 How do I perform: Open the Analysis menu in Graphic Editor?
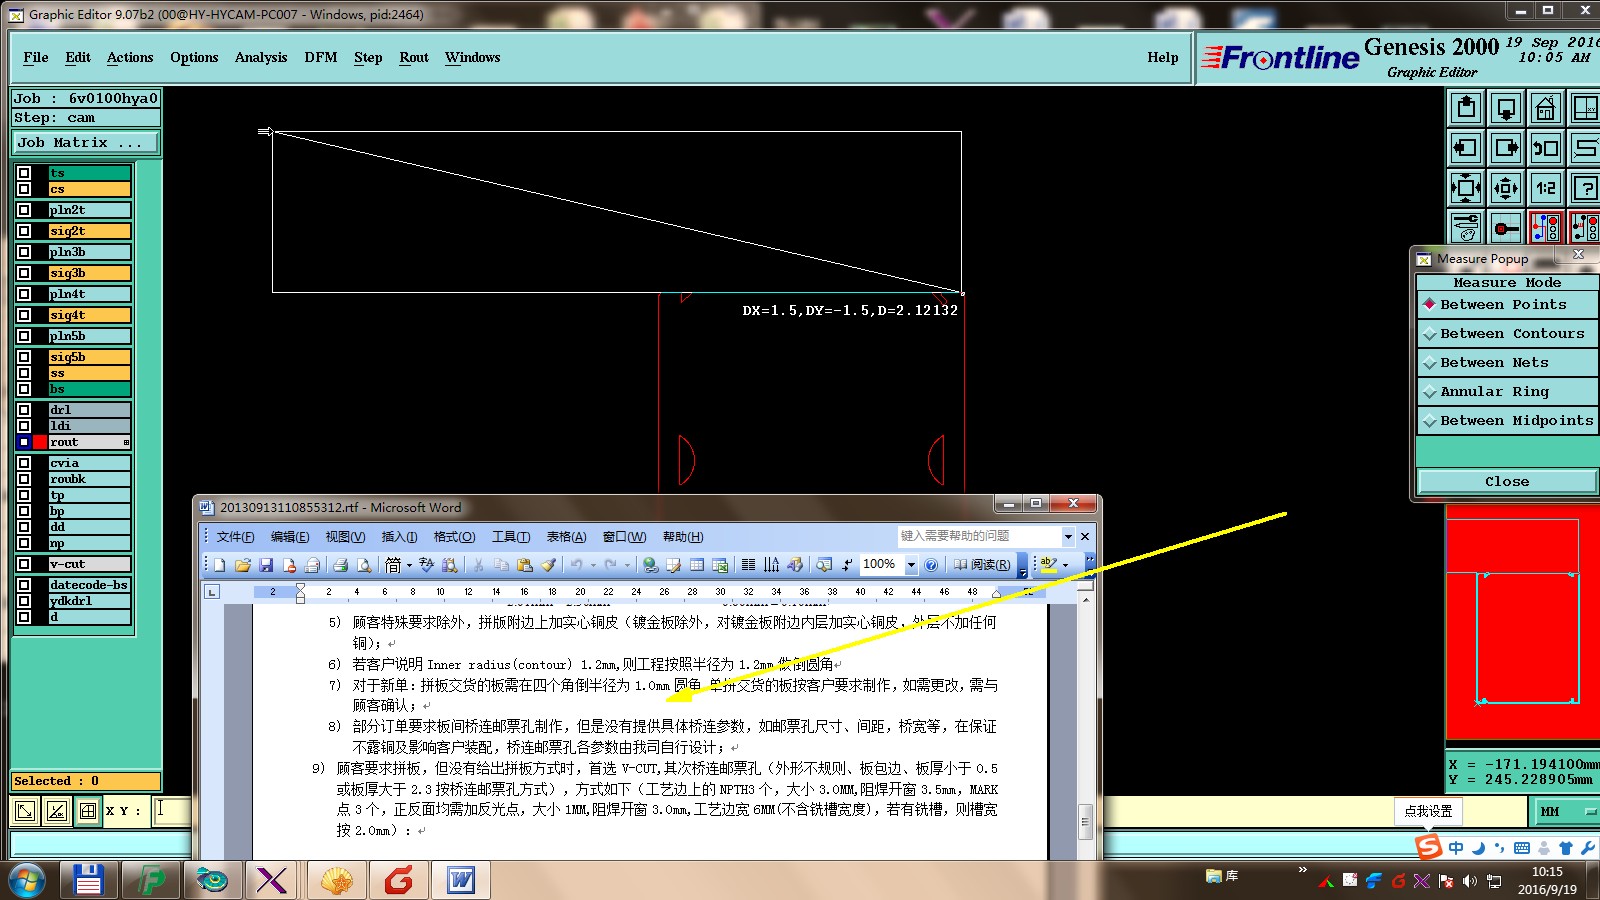coord(261,58)
